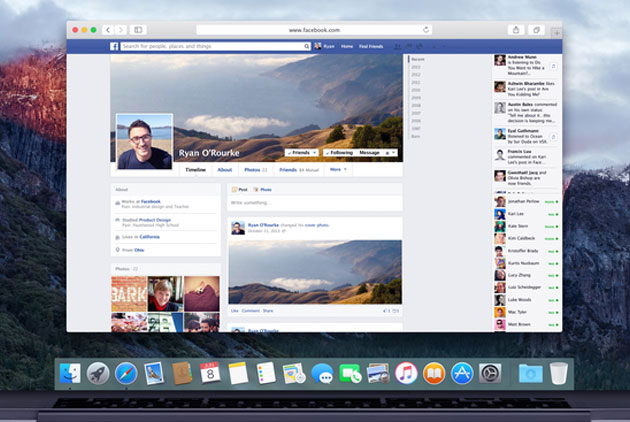
Task: Open the More dropdown tab on profile
Action: click(338, 170)
